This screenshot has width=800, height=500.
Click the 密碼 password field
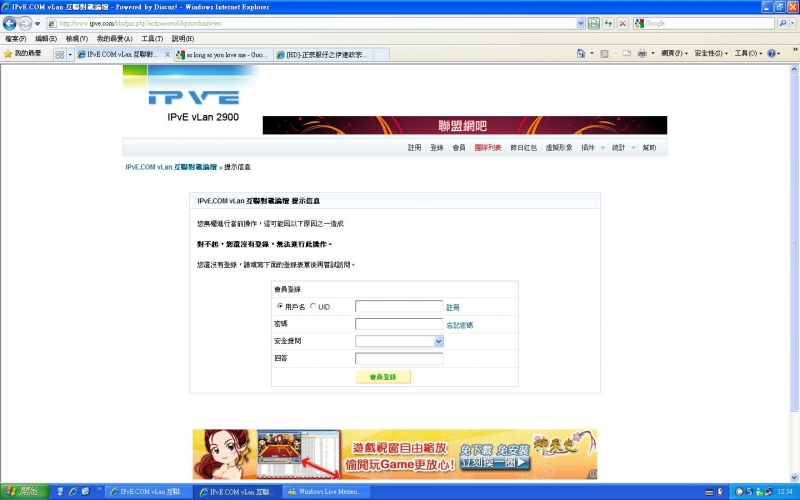point(399,324)
